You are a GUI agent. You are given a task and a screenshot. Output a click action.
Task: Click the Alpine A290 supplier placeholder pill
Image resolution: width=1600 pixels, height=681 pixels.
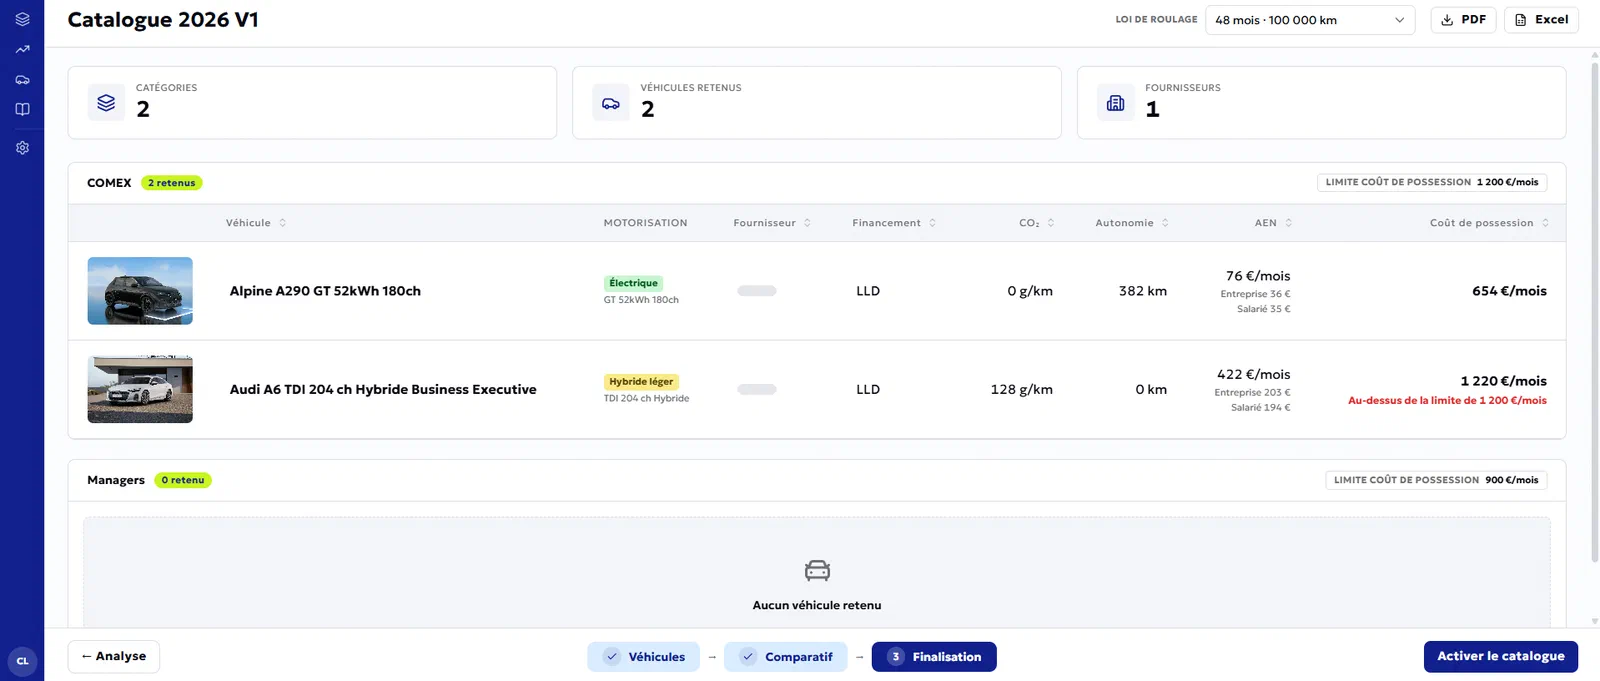click(x=757, y=291)
